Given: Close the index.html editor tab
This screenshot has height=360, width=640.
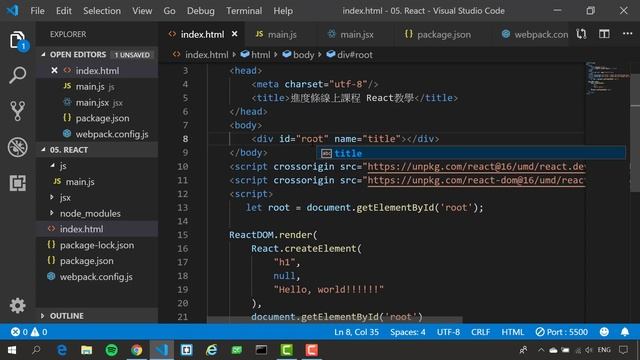Looking at the screenshot, I should (x=235, y=34).
